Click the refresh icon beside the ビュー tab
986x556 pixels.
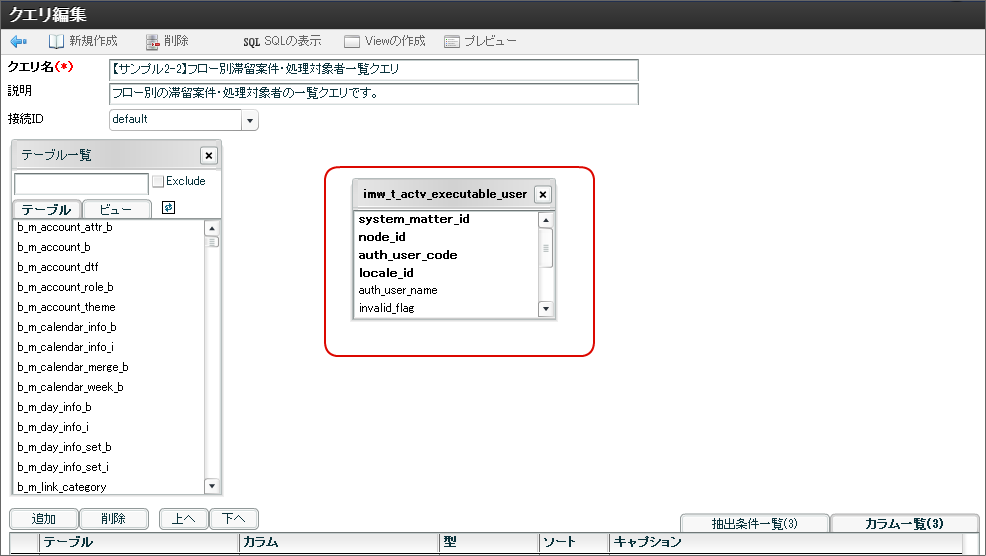click(x=168, y=208)
